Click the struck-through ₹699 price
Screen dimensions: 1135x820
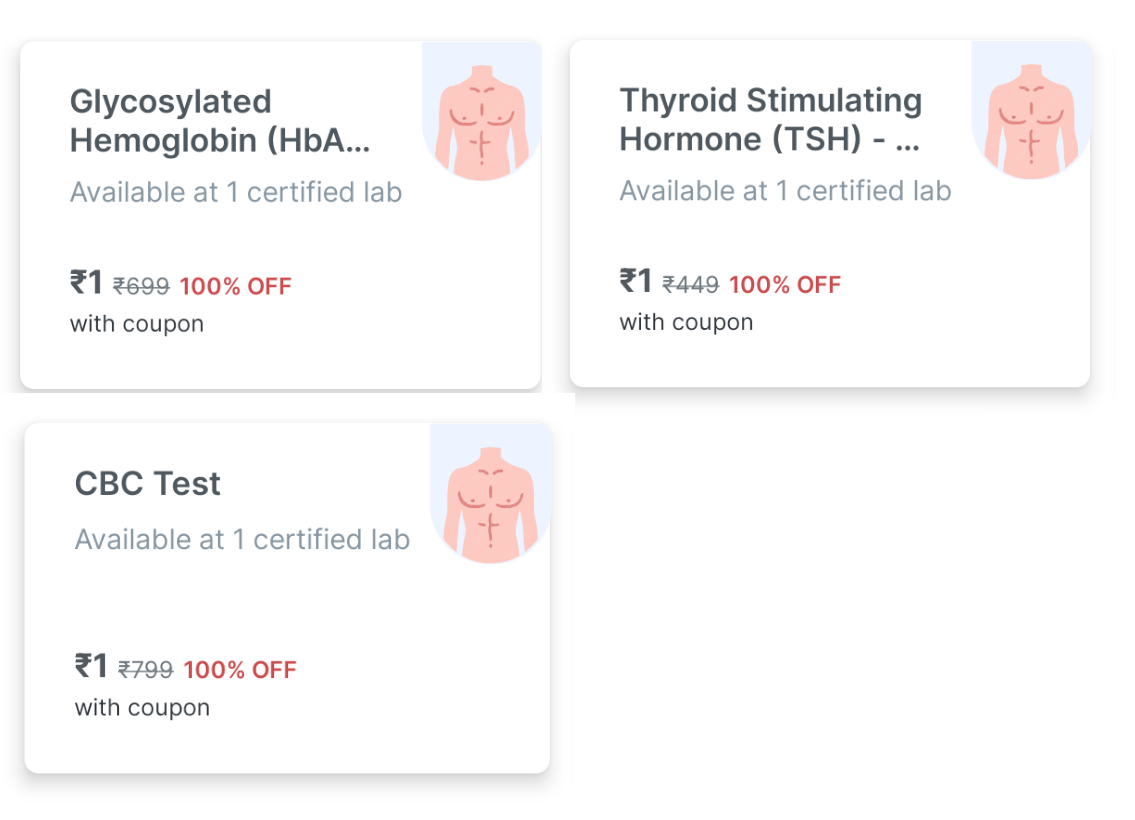point(141,287)
